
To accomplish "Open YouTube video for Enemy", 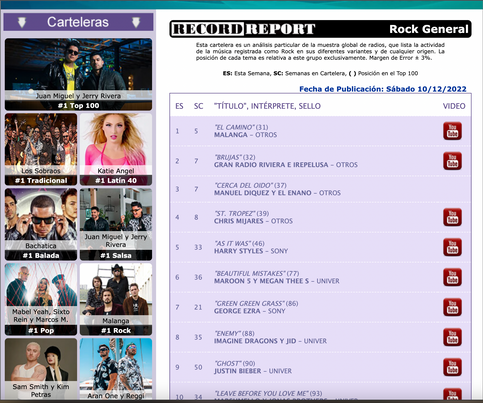I will pos(452,337).
